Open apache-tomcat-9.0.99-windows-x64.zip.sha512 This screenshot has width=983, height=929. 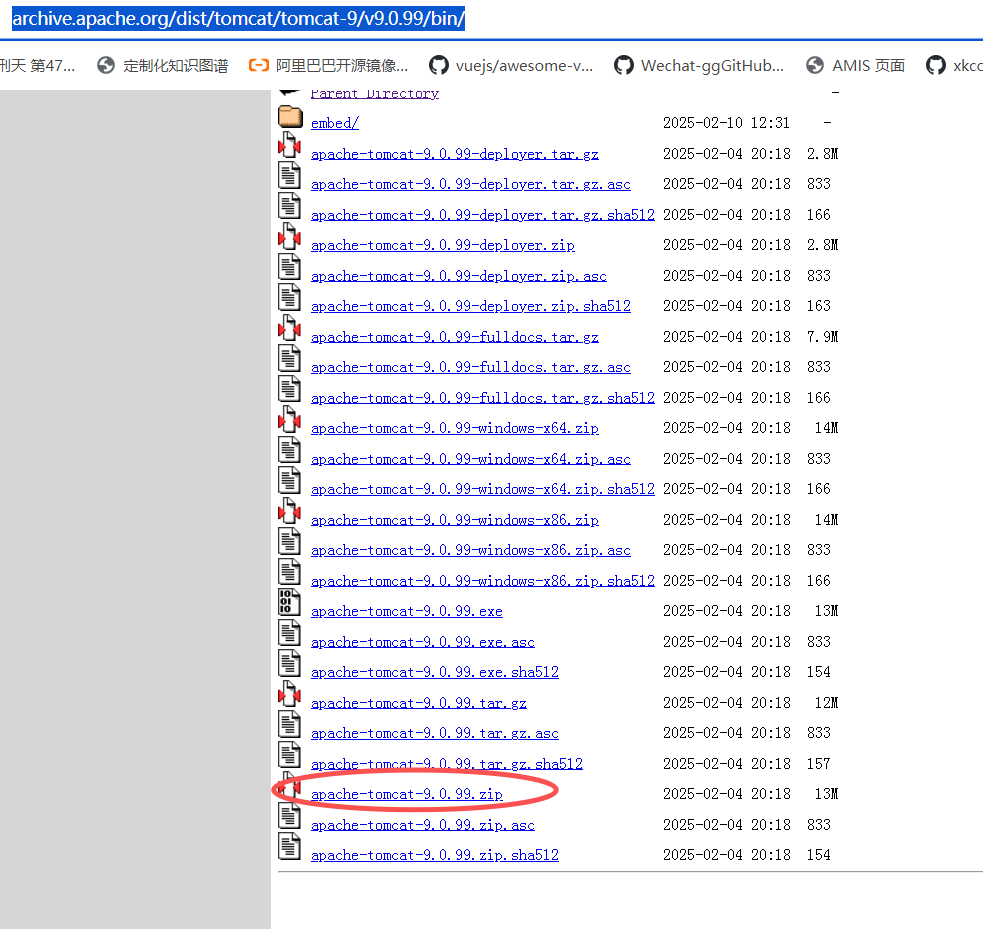point(483,489)
